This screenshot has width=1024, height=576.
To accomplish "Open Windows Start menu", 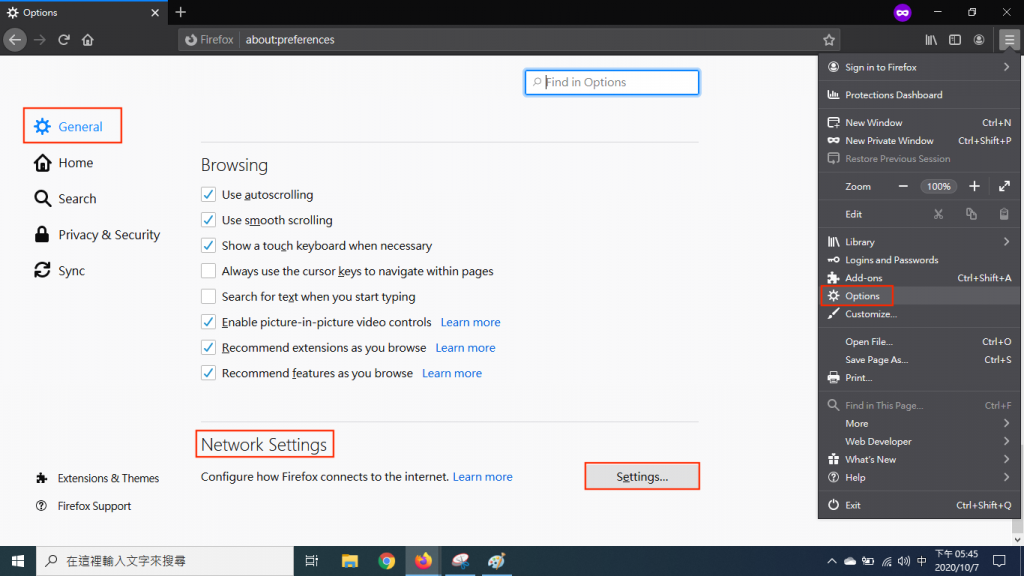I will (x=18, y=561).
